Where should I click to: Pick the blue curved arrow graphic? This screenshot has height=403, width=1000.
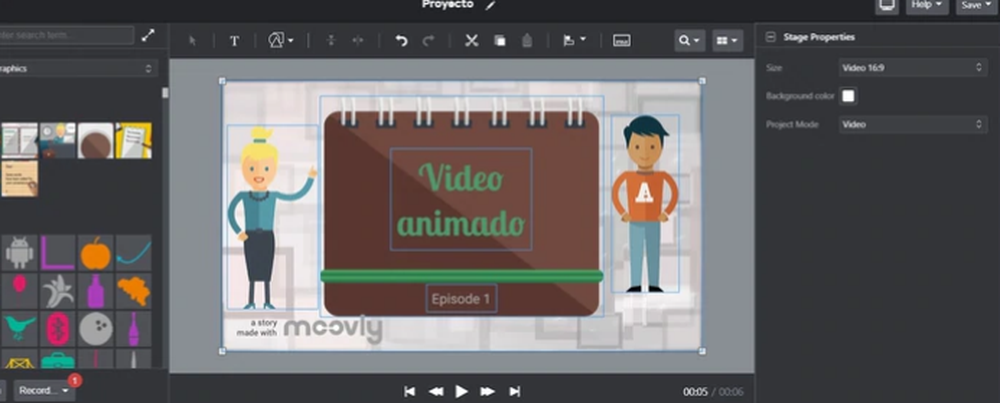[134, 253]
